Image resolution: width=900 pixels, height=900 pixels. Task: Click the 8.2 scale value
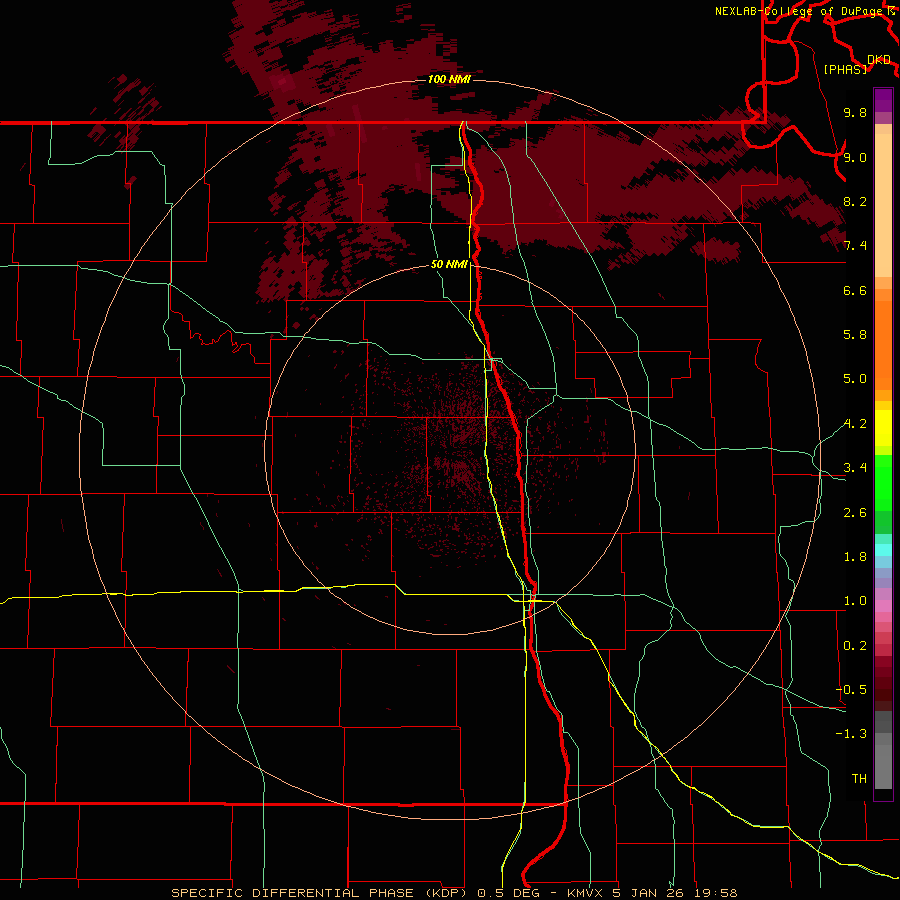[x=855, y=201]
